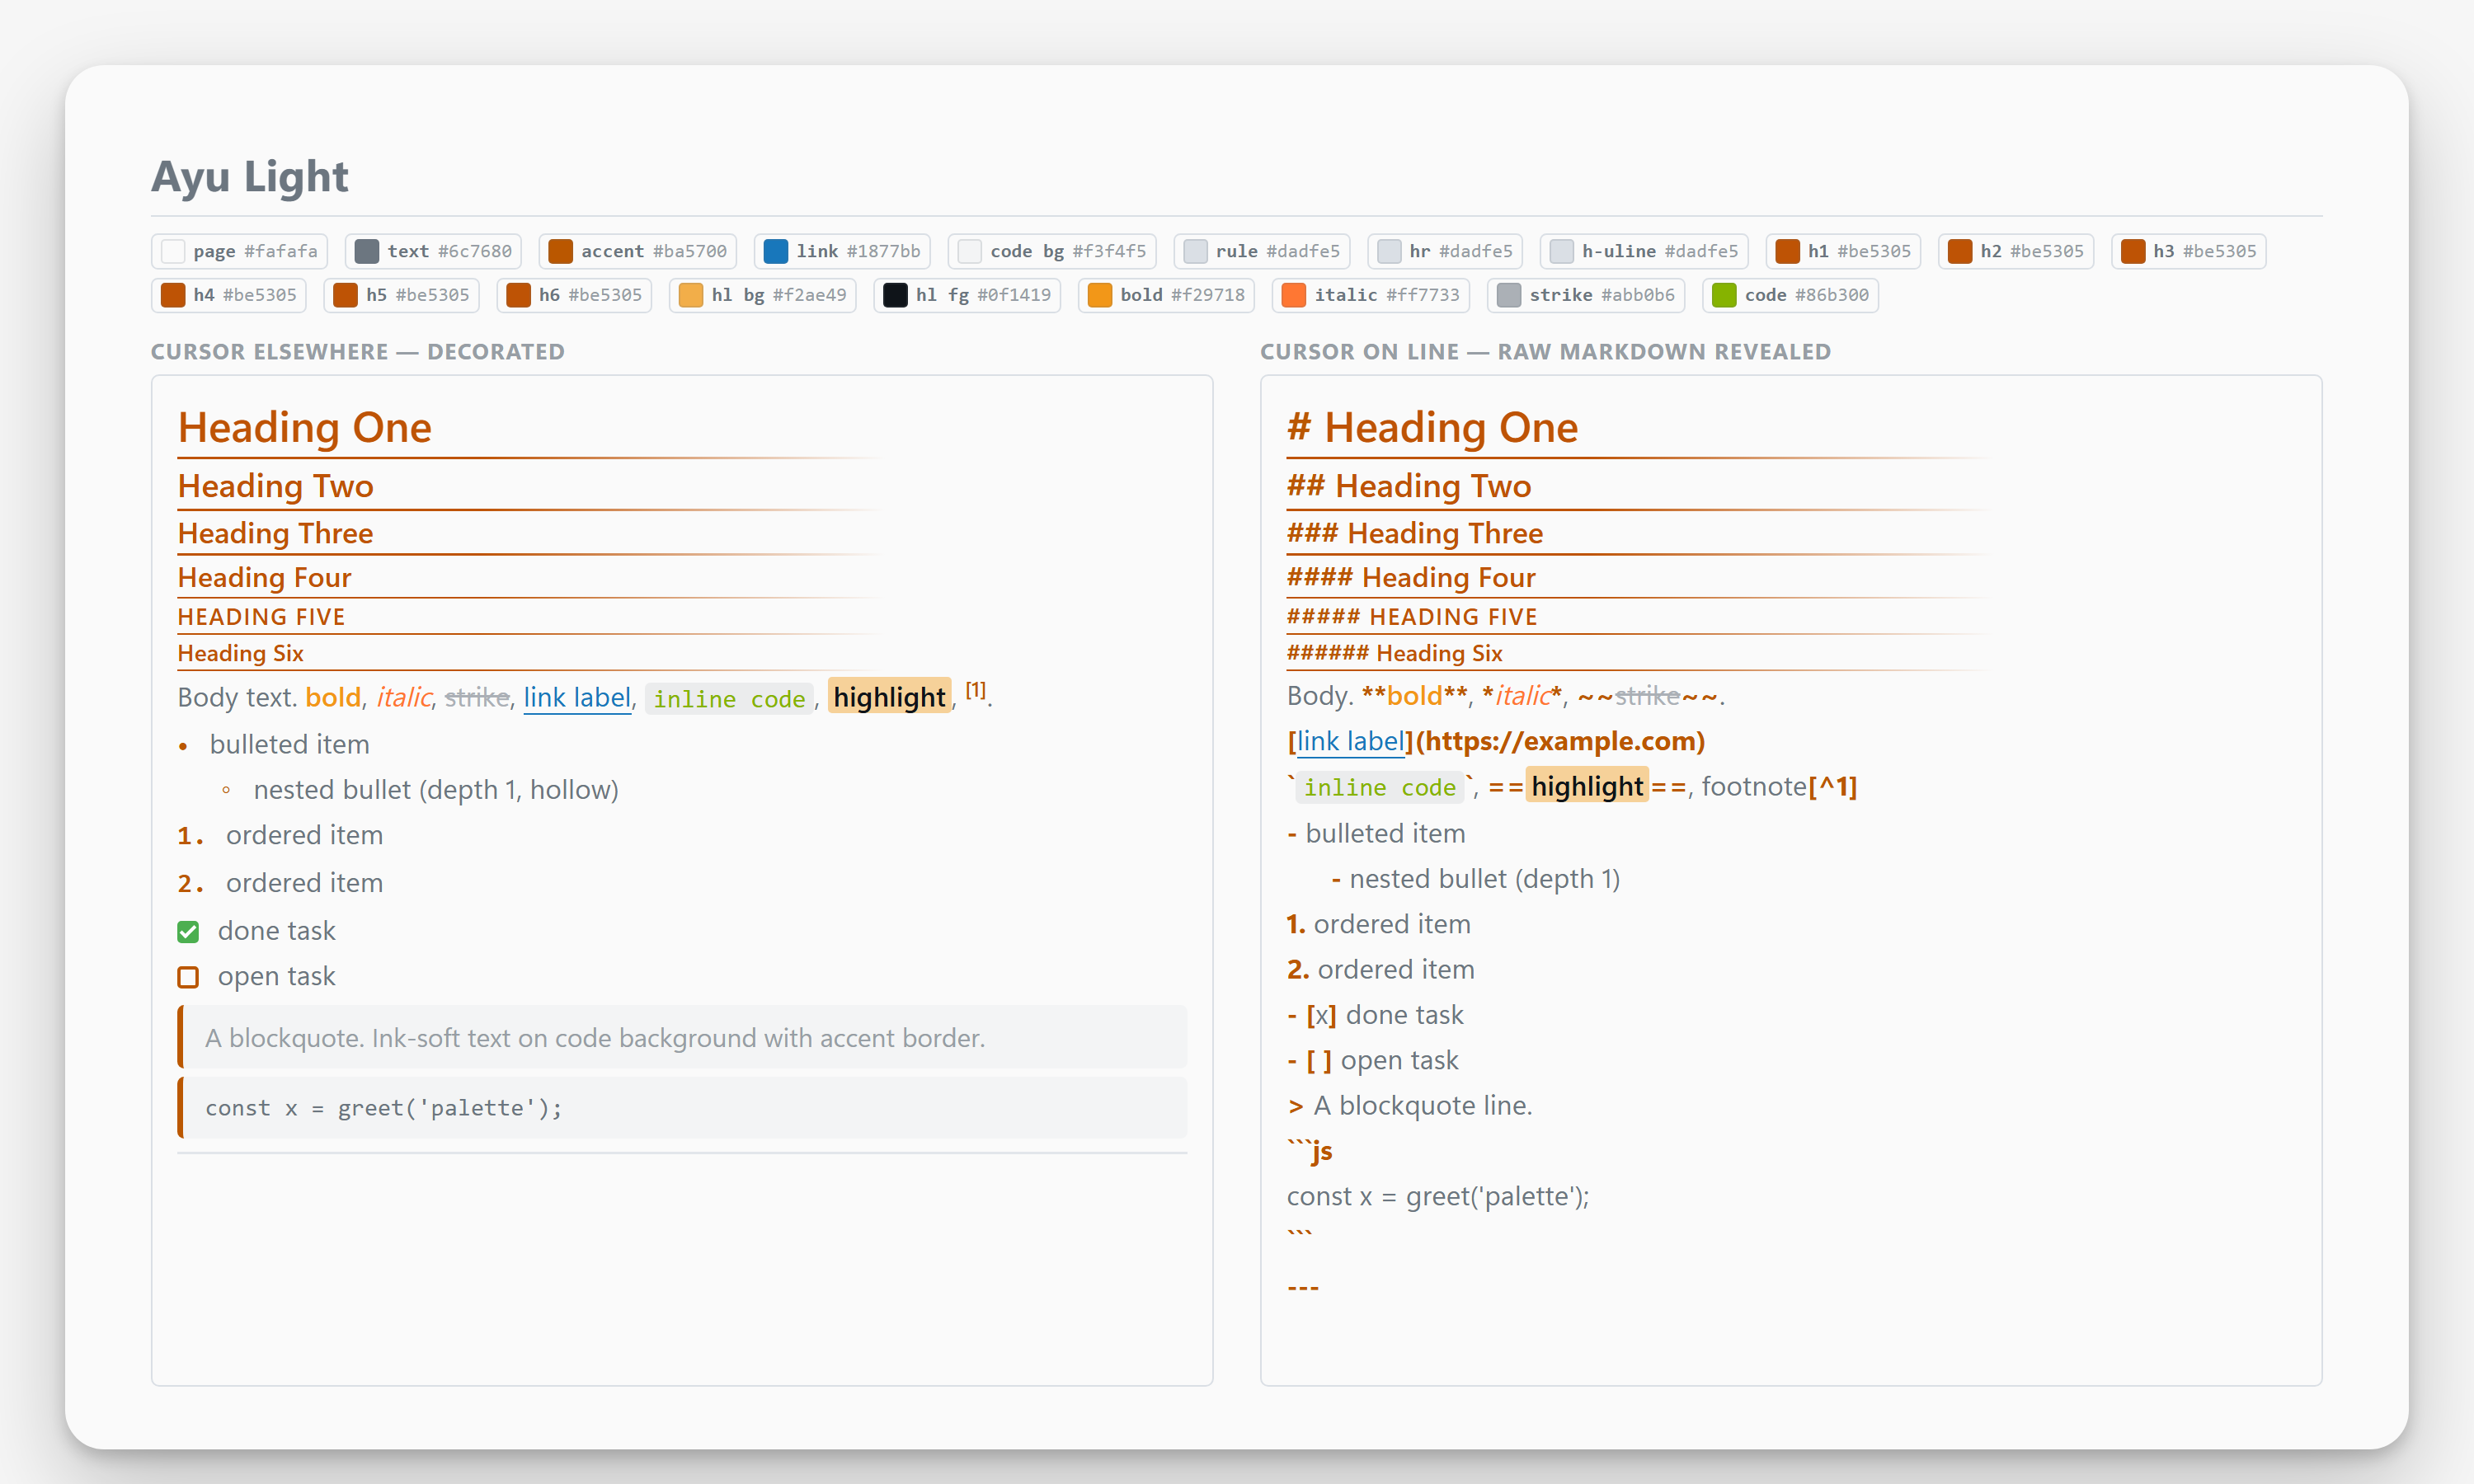Select the link #1877bb swatch chip
This screenshot has height=1484, width=2474.
[842, 251]
